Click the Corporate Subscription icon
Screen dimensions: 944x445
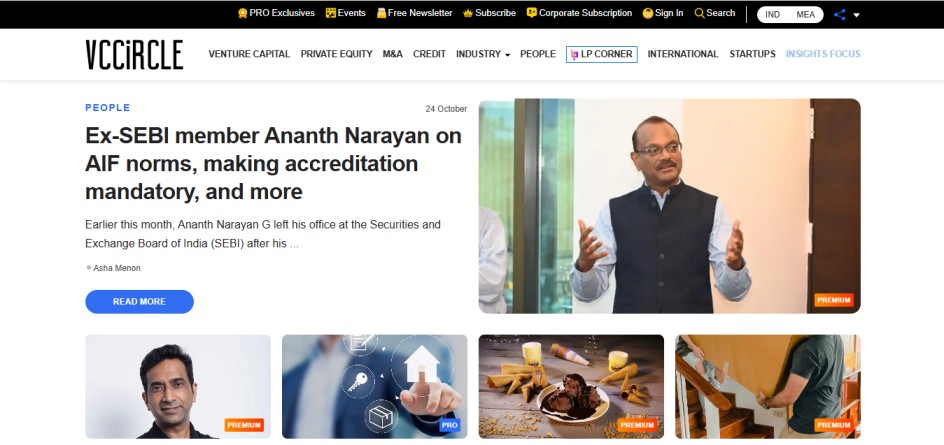532,13
